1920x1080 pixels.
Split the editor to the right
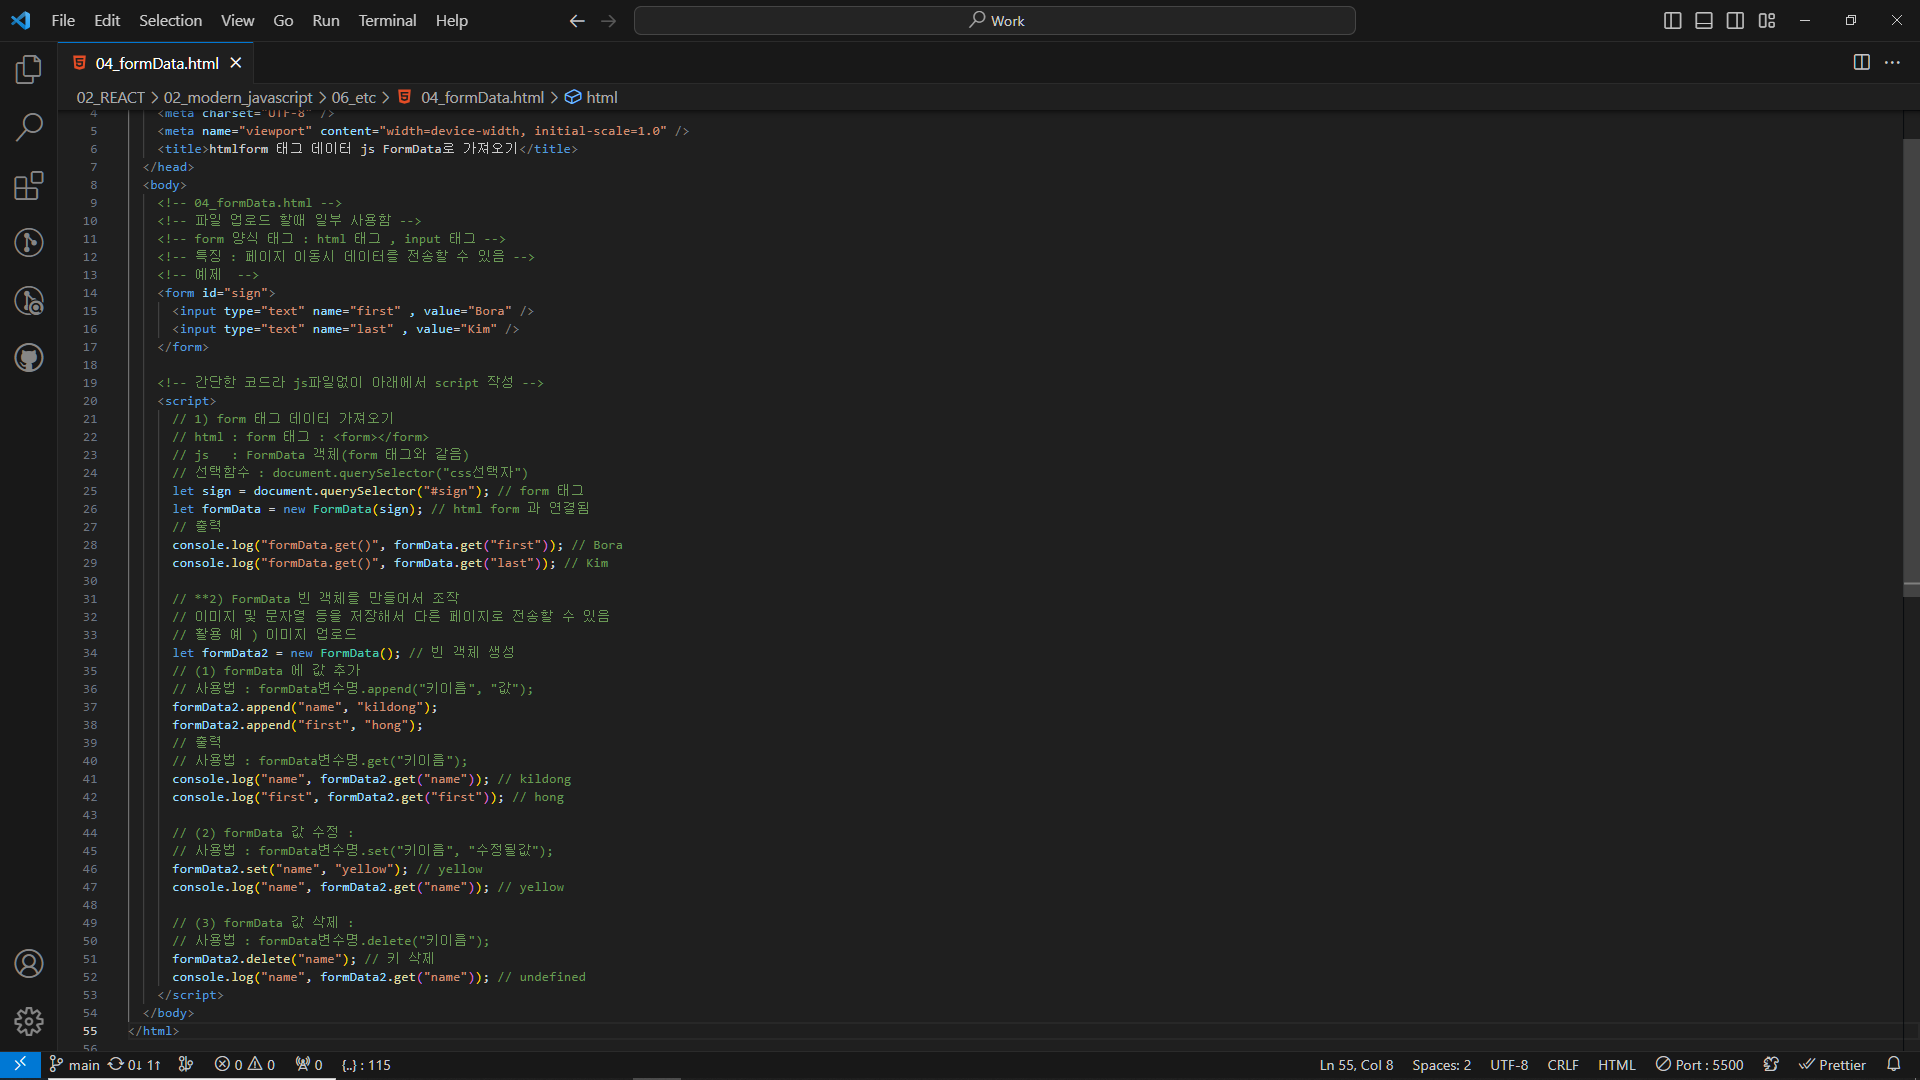click(x=1861, y=62)
